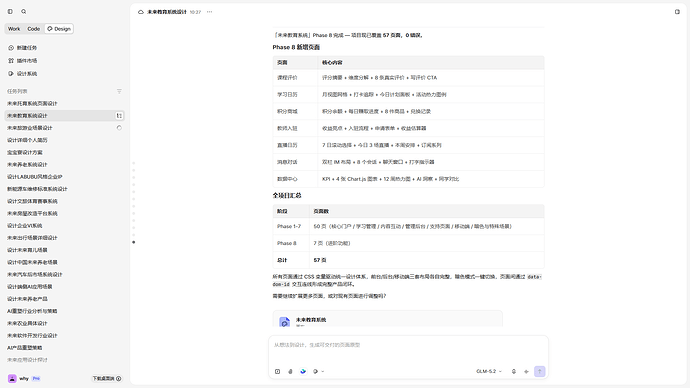Click the sparkle enhance prompt icon

(526, 371)
